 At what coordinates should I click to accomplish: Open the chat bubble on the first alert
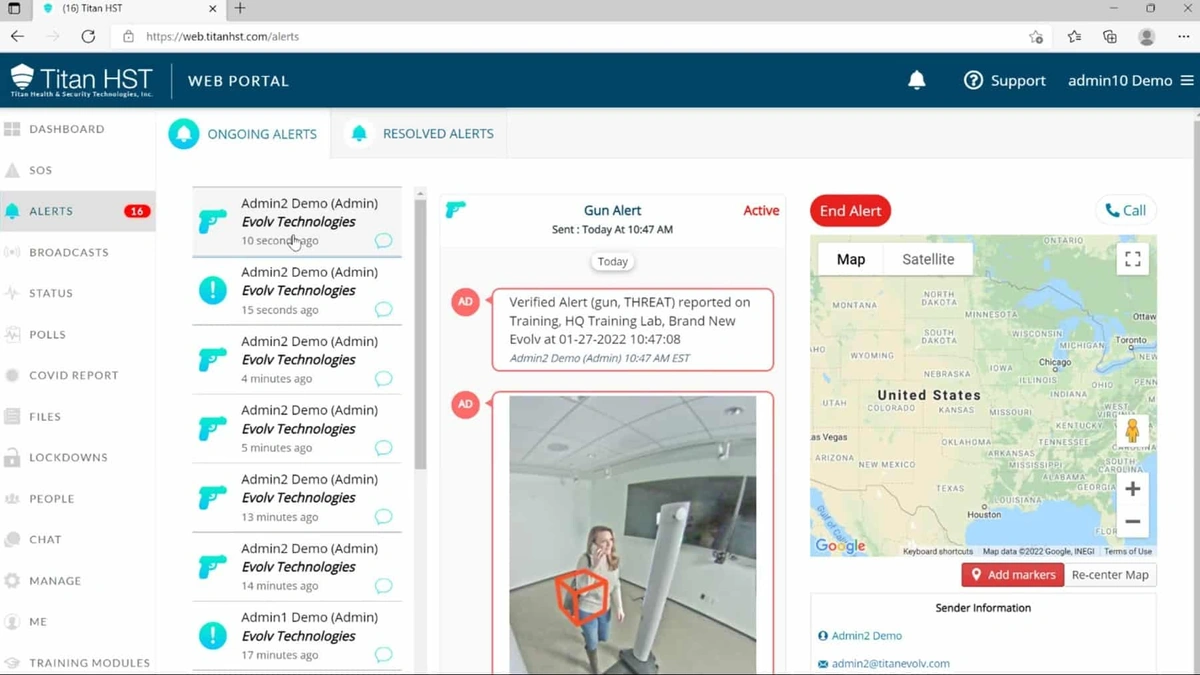(x=382, y=240)
